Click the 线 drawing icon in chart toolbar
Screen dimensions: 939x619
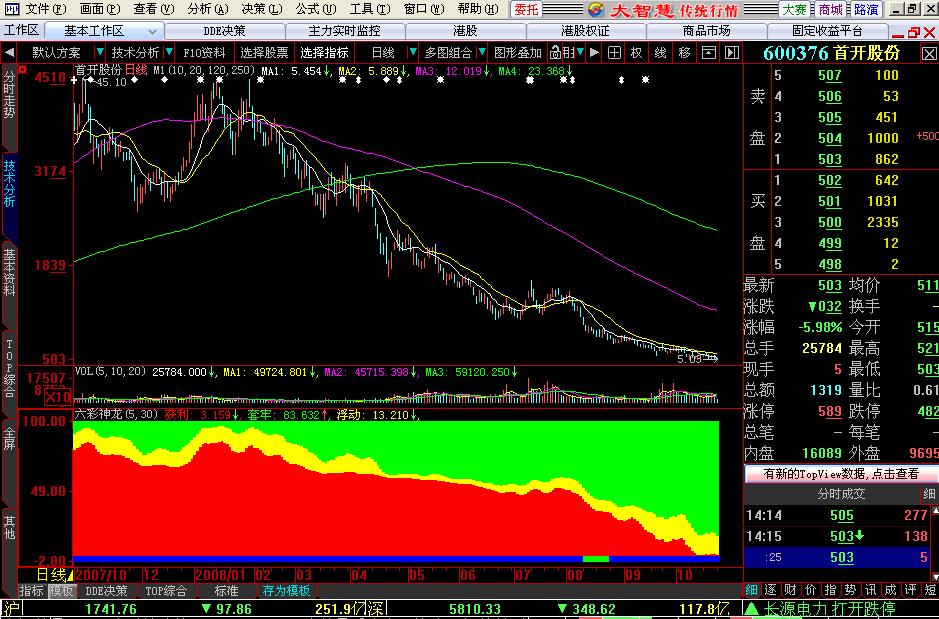(x=660, y=53)
